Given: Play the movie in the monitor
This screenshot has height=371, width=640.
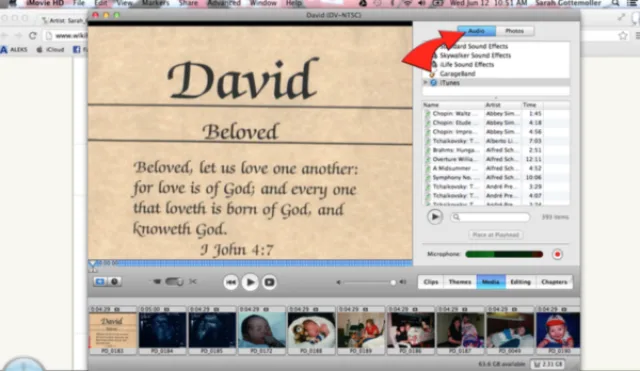Looking at the screenshot, I should click(250, 282).
